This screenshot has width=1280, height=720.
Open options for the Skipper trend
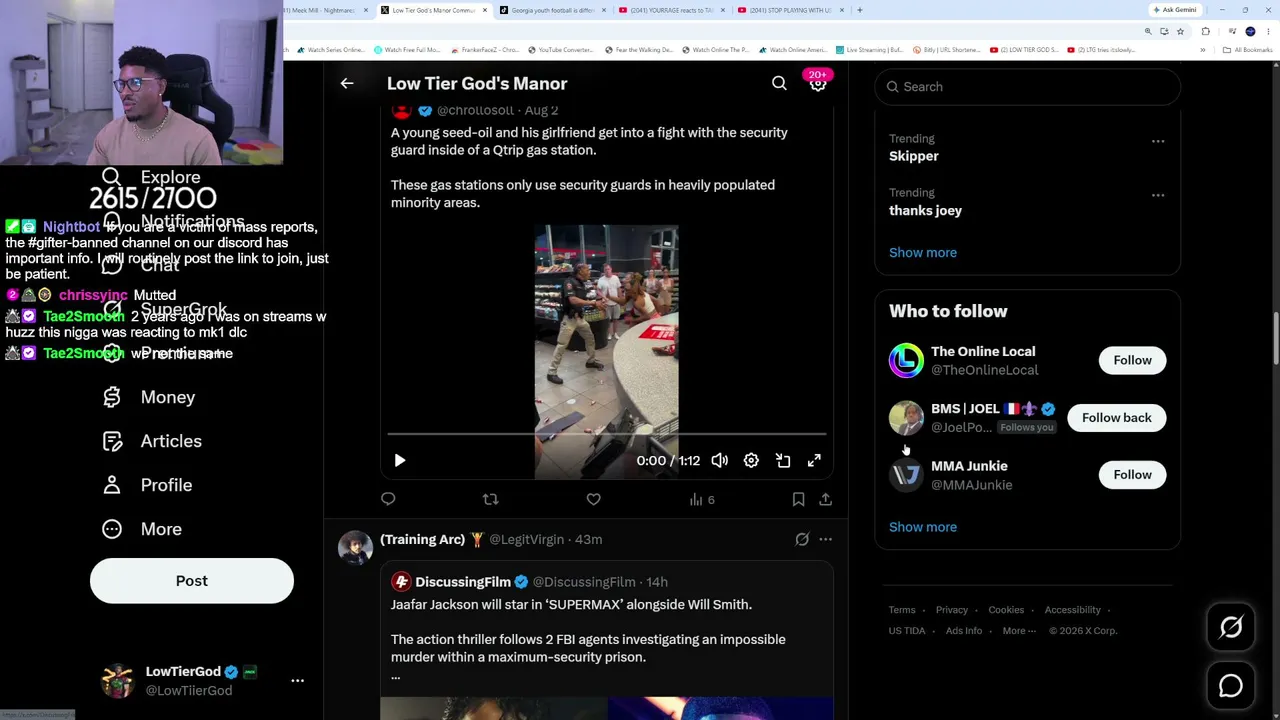(1158, 141)
